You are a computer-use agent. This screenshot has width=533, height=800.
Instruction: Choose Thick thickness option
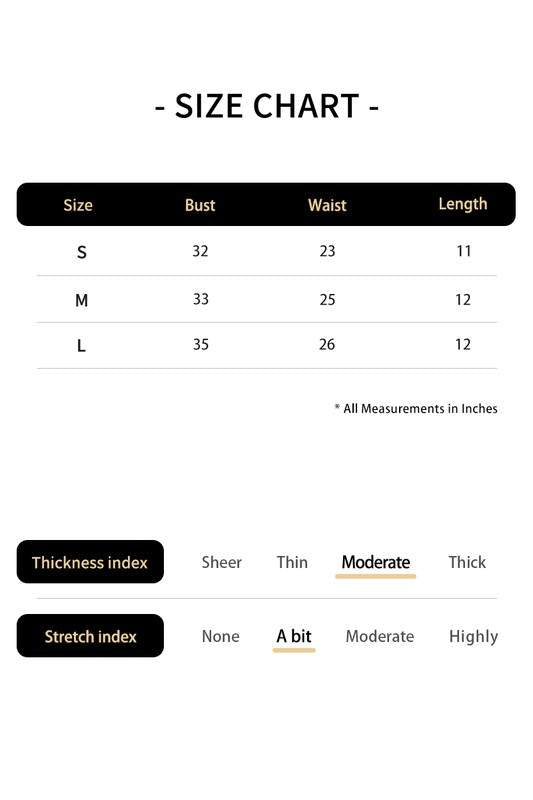[x=467, y=562]
